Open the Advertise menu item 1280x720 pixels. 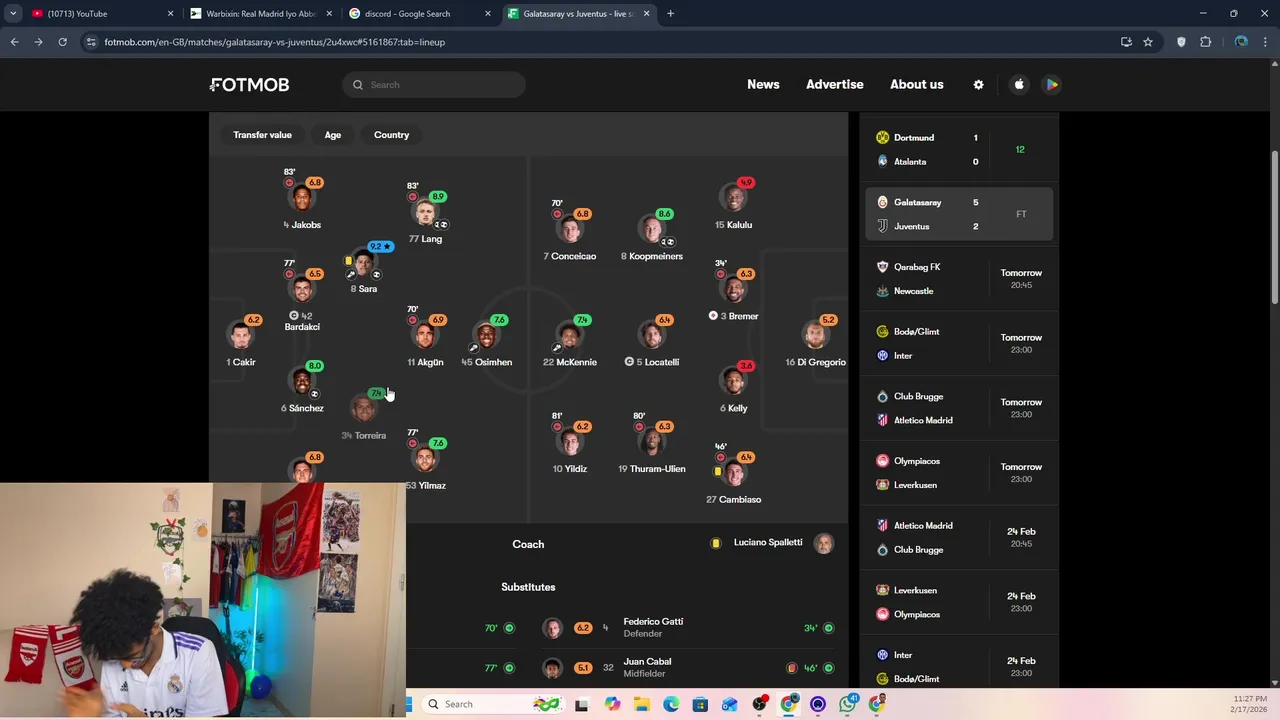835,85
